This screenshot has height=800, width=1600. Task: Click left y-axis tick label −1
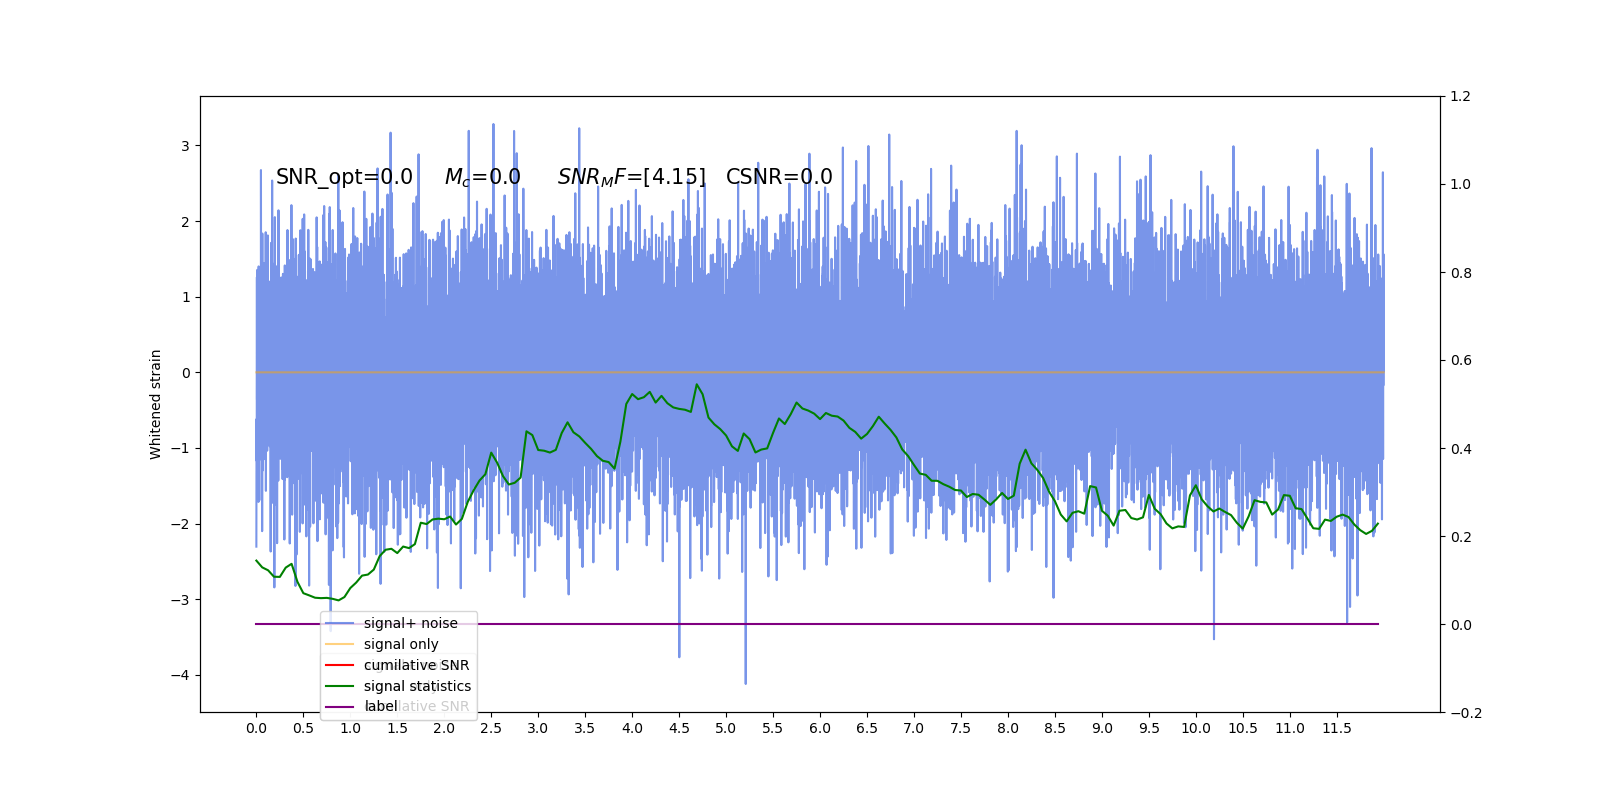[x=180, y=449]
